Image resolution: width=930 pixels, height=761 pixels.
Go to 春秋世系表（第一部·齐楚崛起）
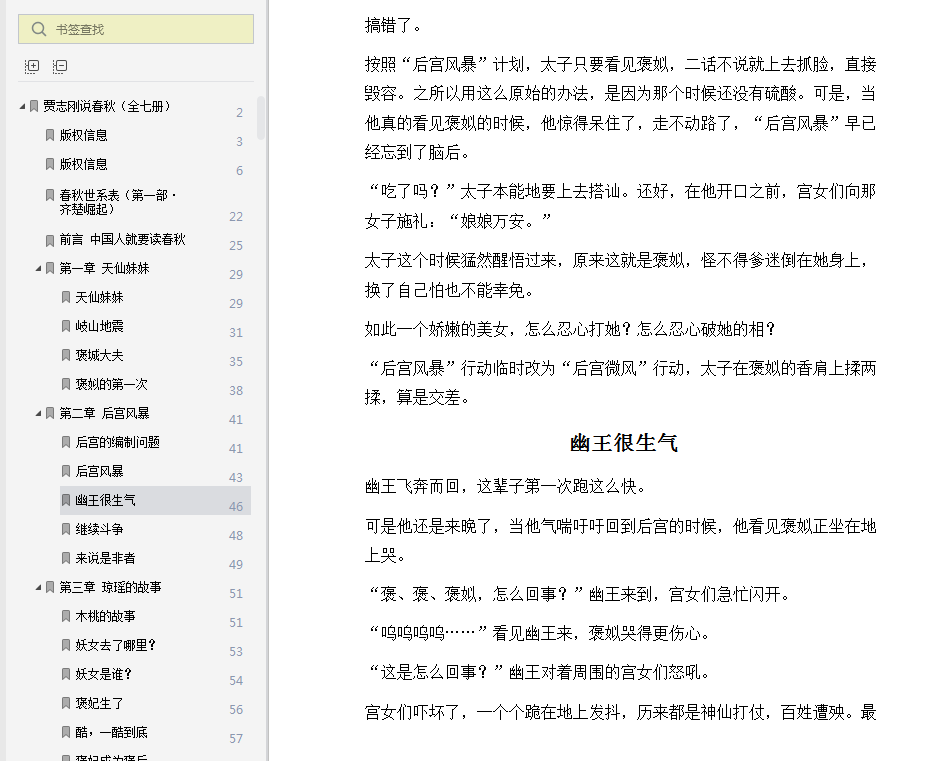point(117,202)
